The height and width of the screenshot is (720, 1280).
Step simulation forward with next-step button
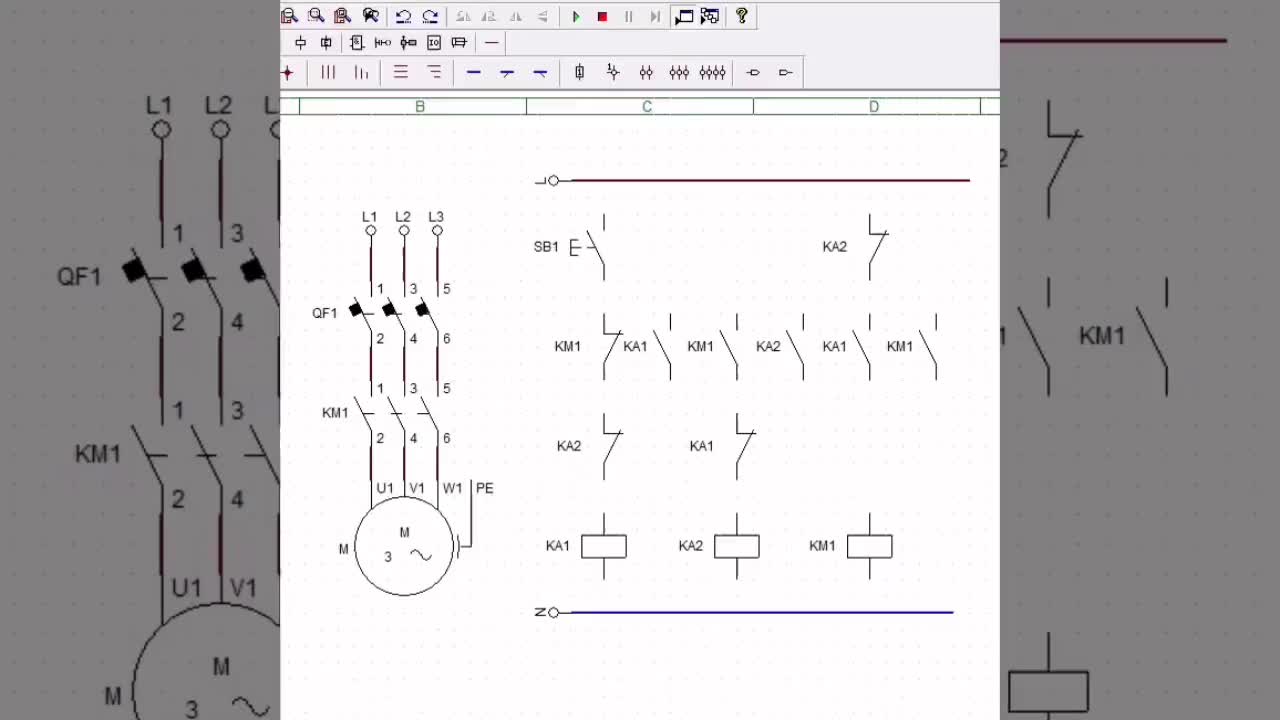(x=655, y=16)
